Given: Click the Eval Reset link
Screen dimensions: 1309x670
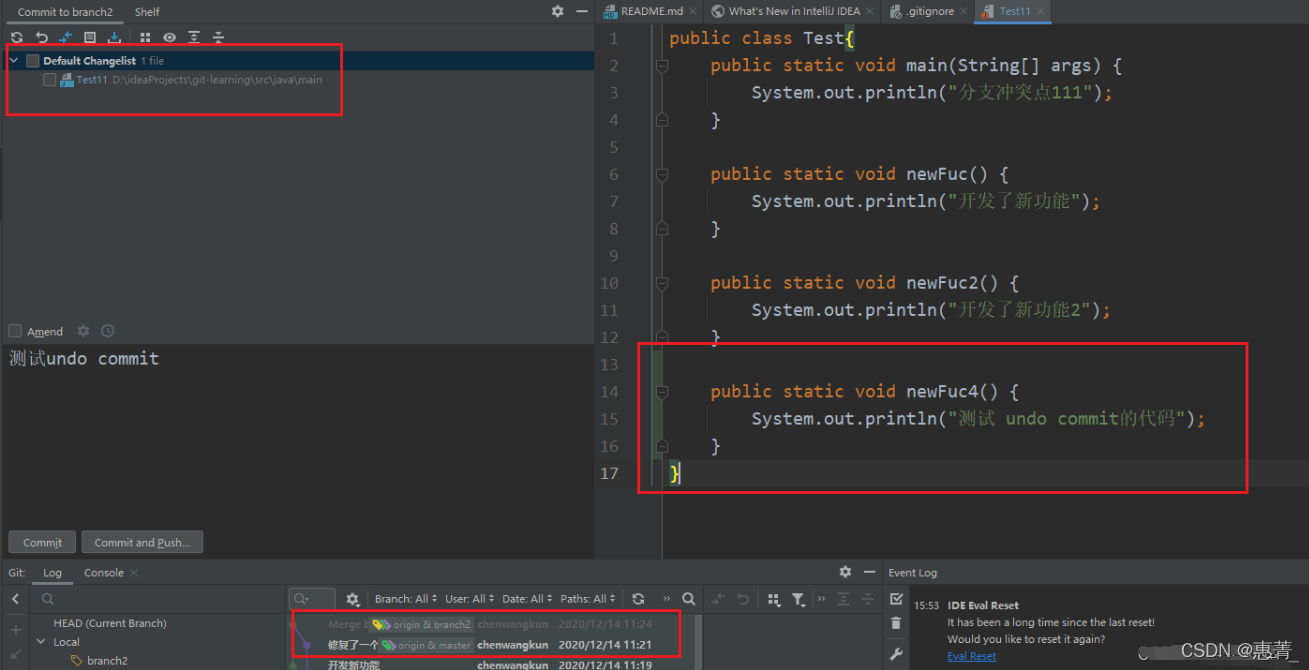Looking at the screenshot, I should pos(972,656).
